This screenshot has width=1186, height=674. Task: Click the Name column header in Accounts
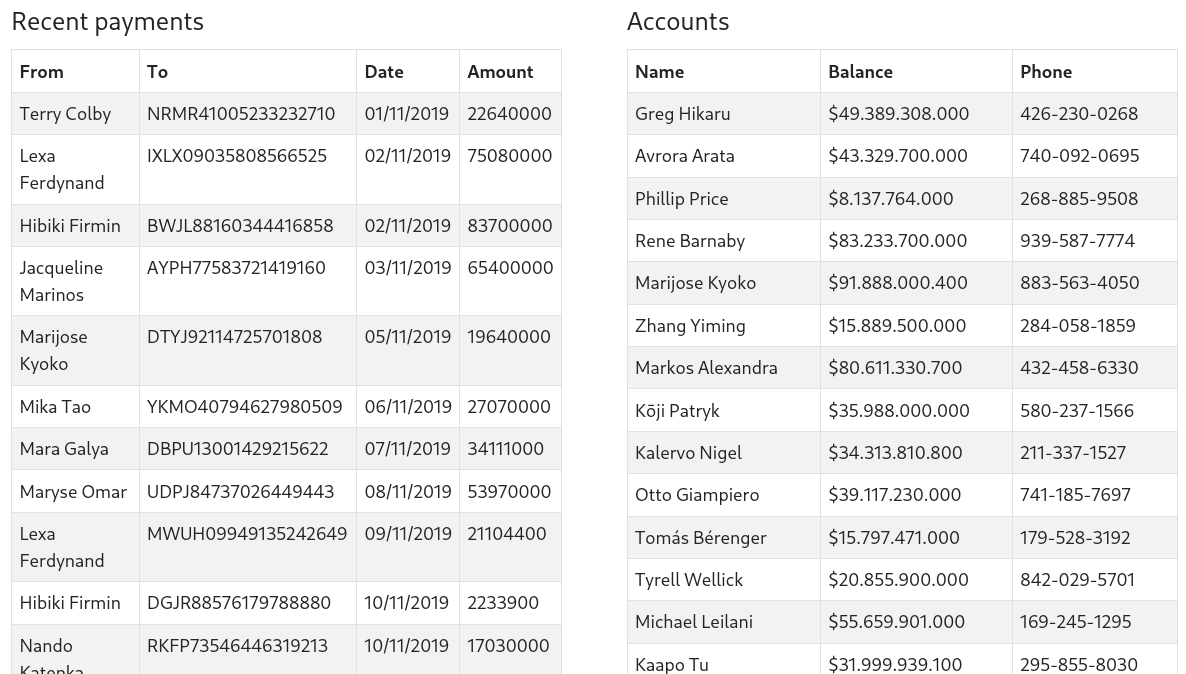659,72
